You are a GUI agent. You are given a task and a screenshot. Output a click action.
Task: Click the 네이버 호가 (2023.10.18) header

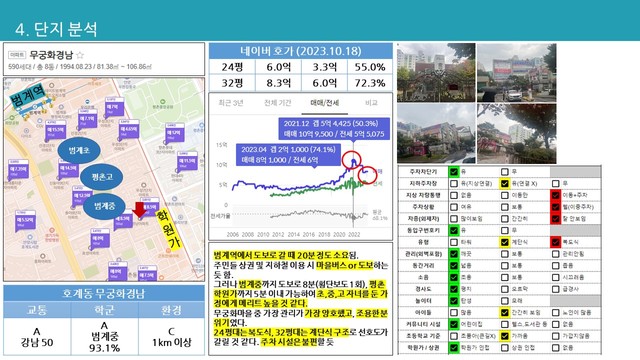point(301,51)
